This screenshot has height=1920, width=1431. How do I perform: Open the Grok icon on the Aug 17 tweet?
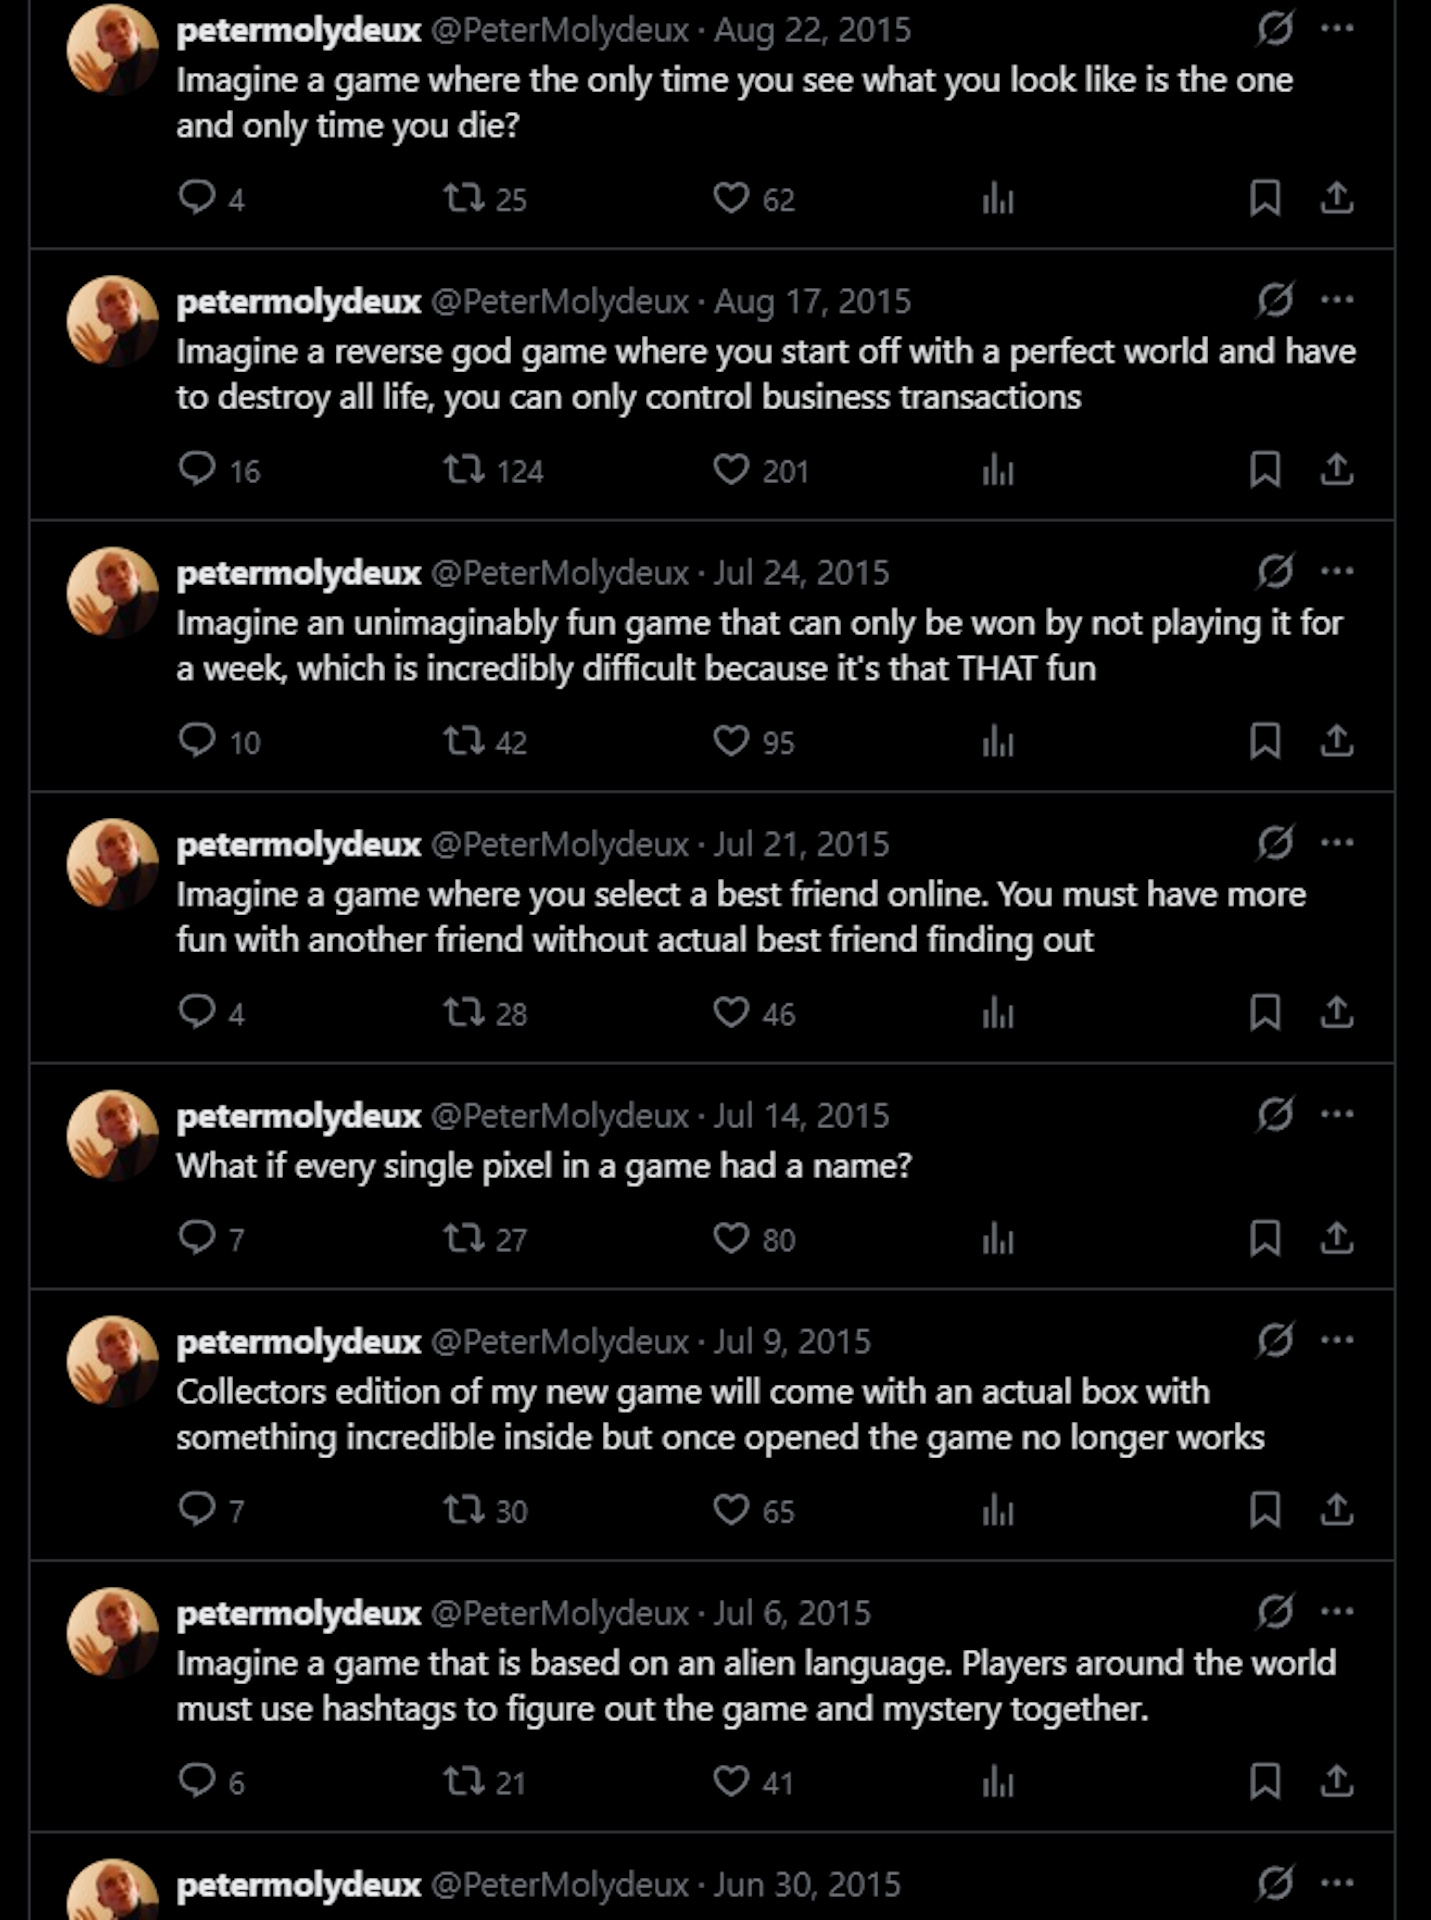(x=1275, y=298)
